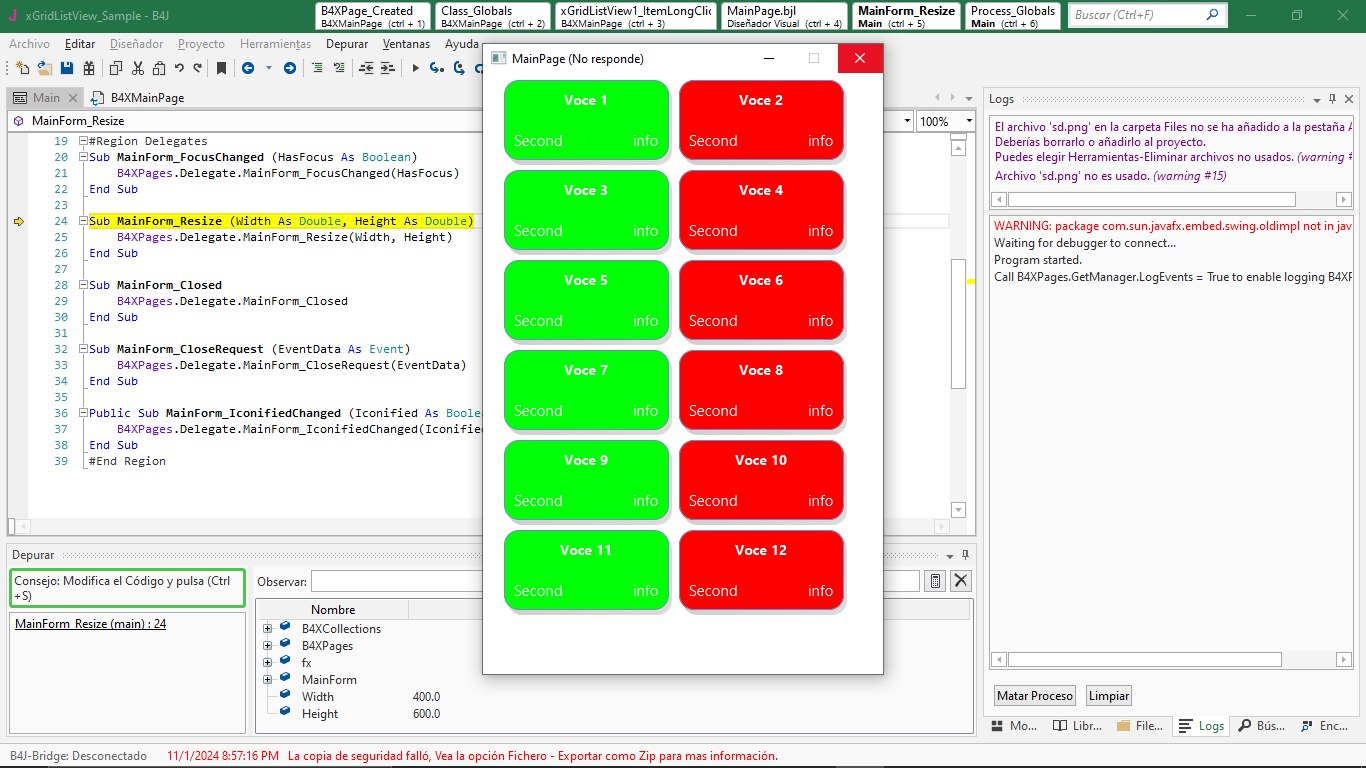Screen dimensions: 1366x768
Task: Click the Matar Proceso button
Action: click(x=1035, y=696)
